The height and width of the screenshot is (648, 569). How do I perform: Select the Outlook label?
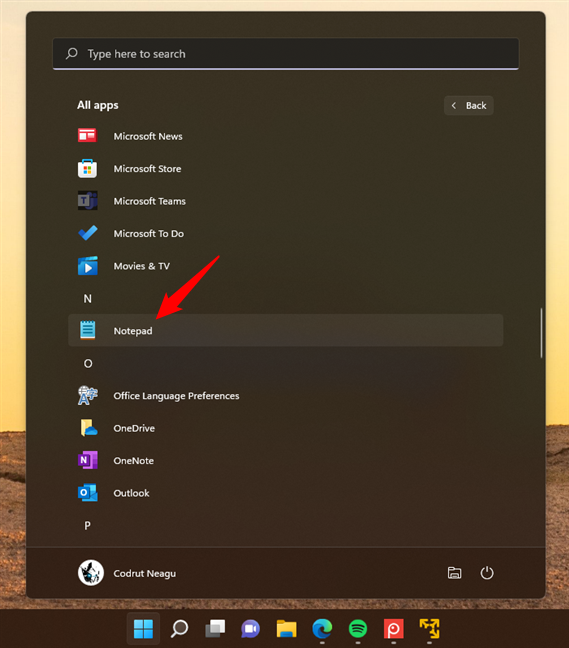click(x=131, y=493)
